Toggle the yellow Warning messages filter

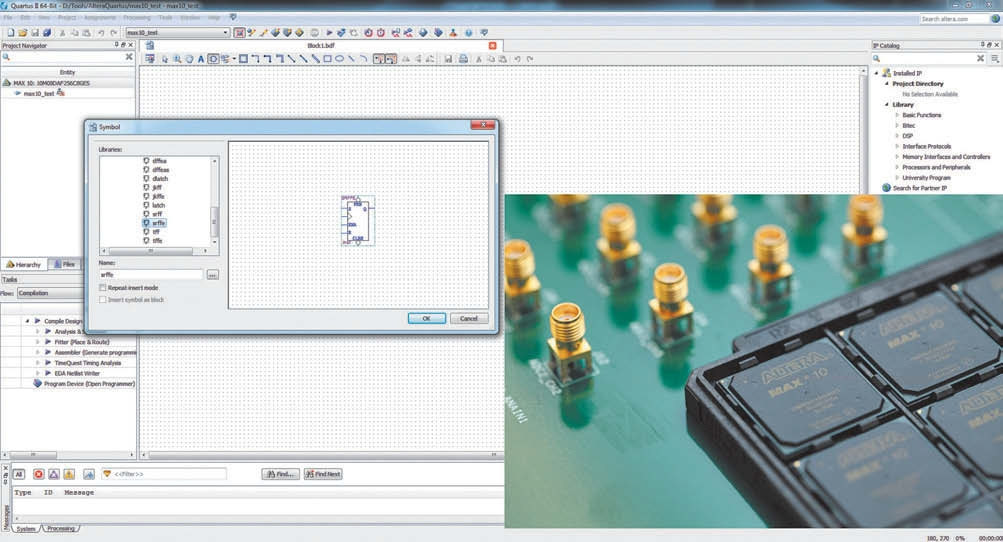click(x=69, y=474)
